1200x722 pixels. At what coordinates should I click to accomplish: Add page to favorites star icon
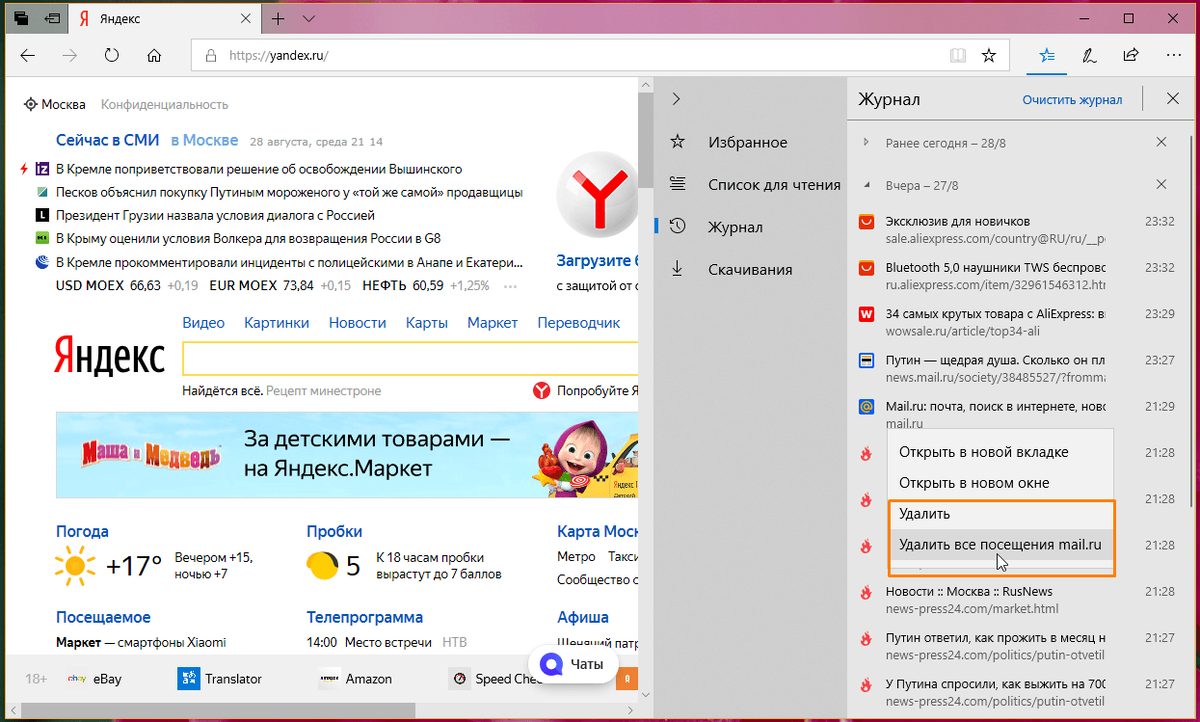[989, 55]
